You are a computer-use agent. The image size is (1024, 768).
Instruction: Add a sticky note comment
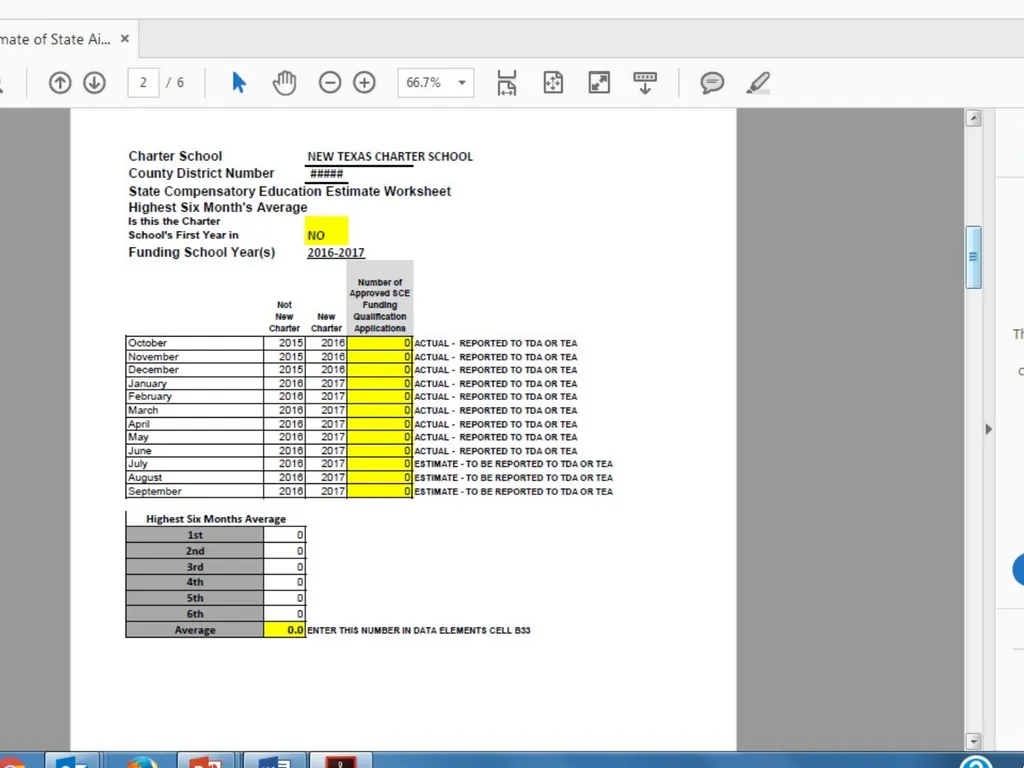point(712,83)
